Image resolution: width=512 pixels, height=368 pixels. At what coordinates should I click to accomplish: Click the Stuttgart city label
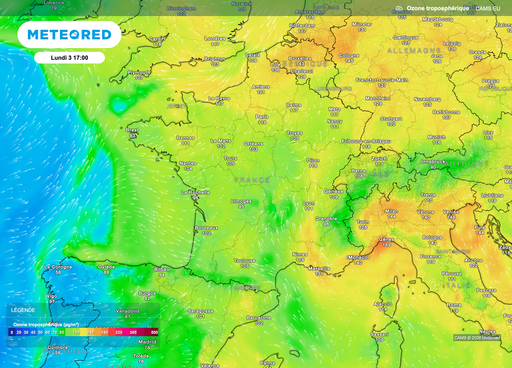(391, 119)
